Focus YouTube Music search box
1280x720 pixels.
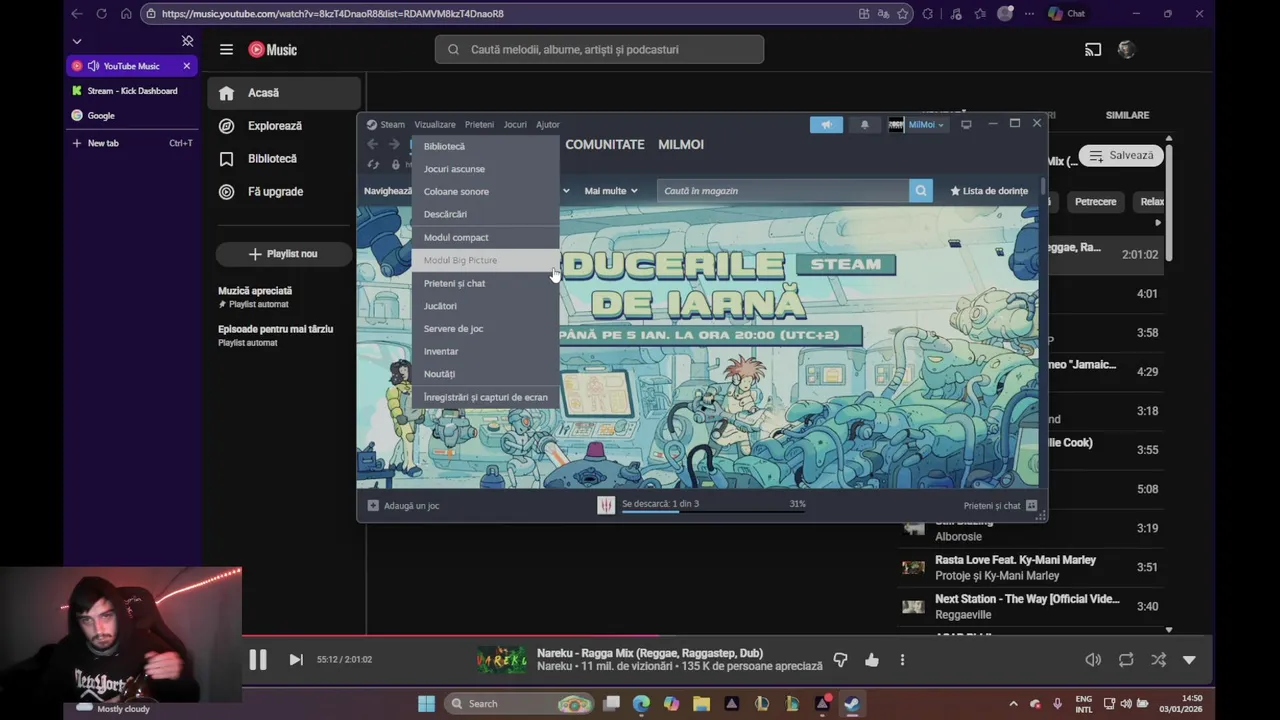point(599,49)
